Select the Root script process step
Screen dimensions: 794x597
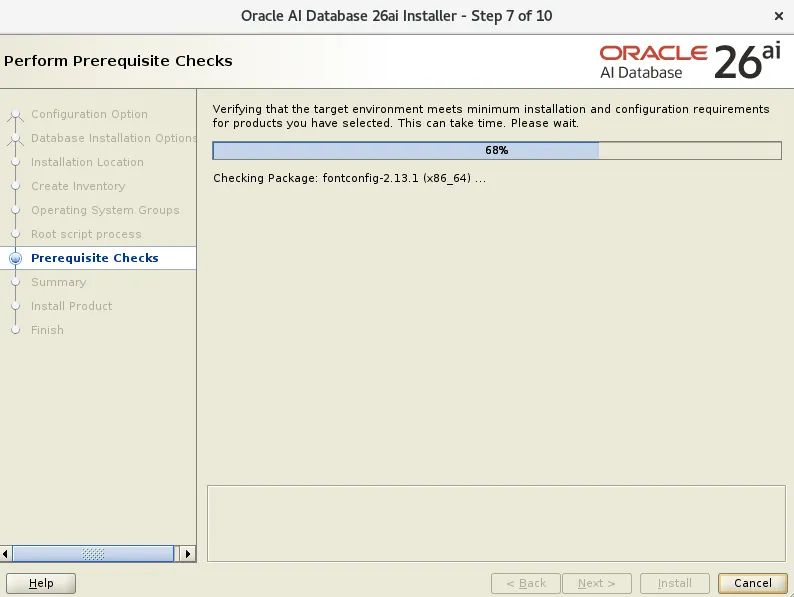[x=86, y=234]
